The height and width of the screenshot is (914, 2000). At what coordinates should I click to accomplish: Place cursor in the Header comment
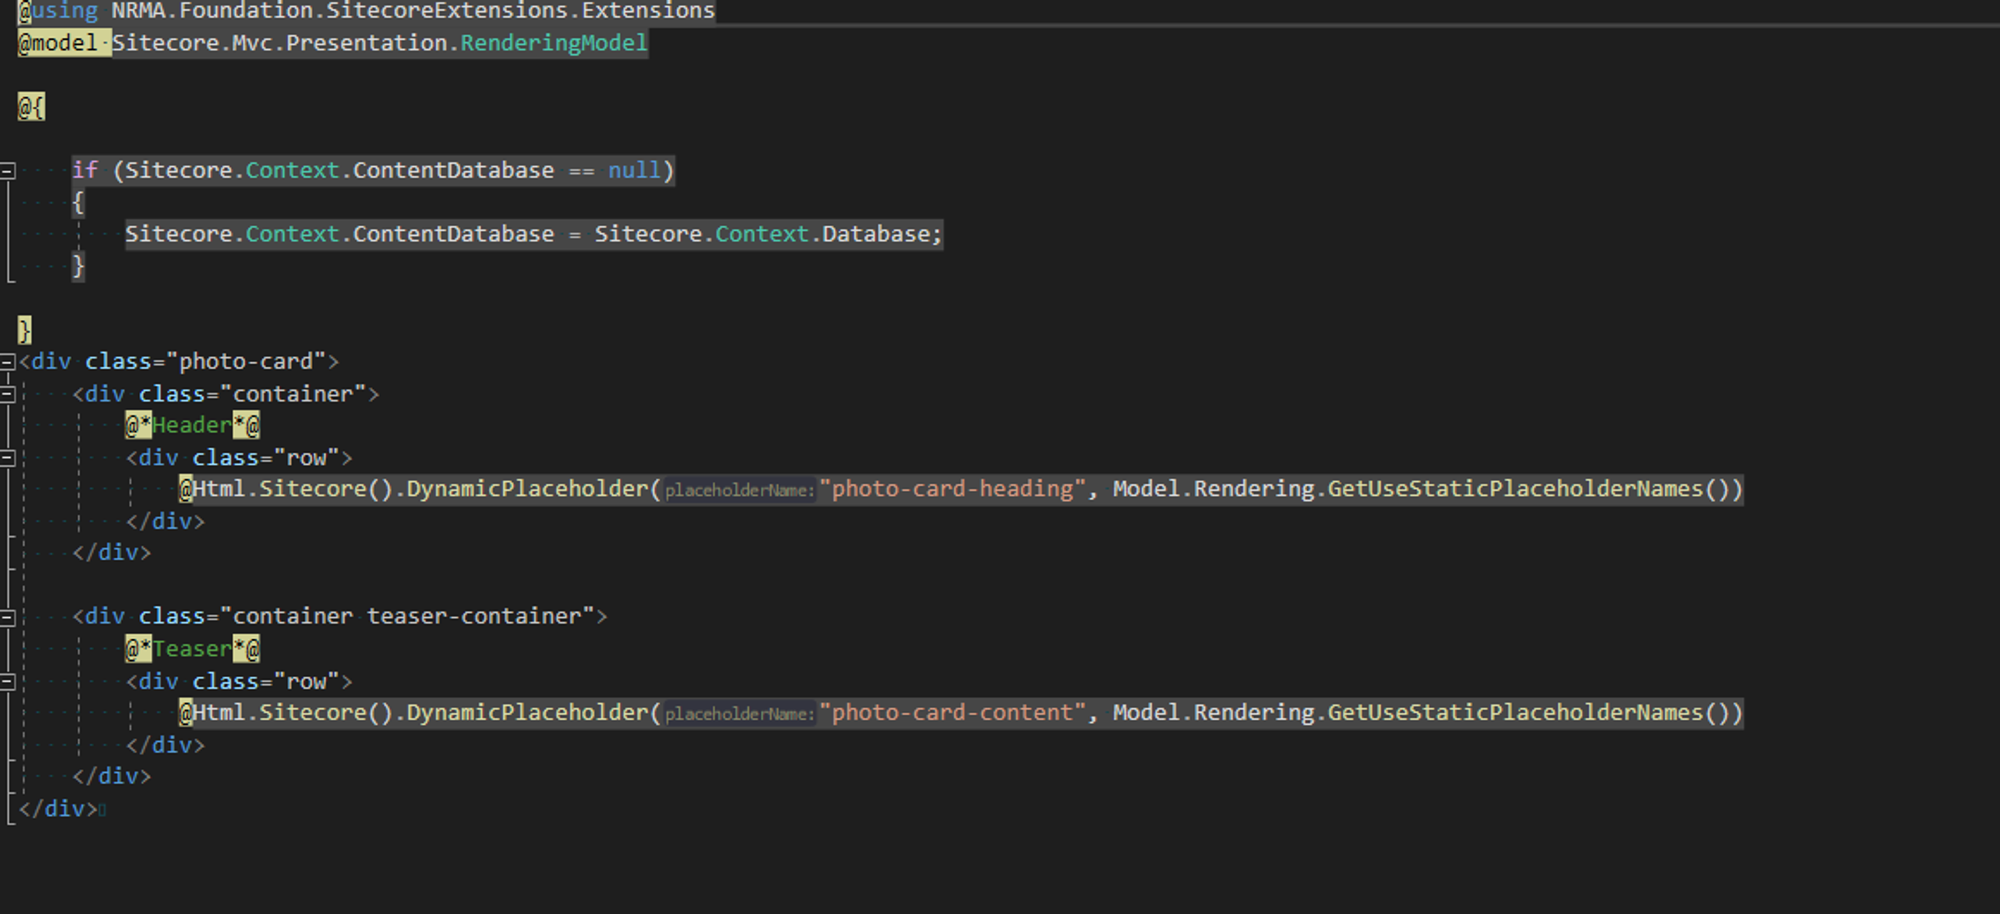[x=191, y=426]
